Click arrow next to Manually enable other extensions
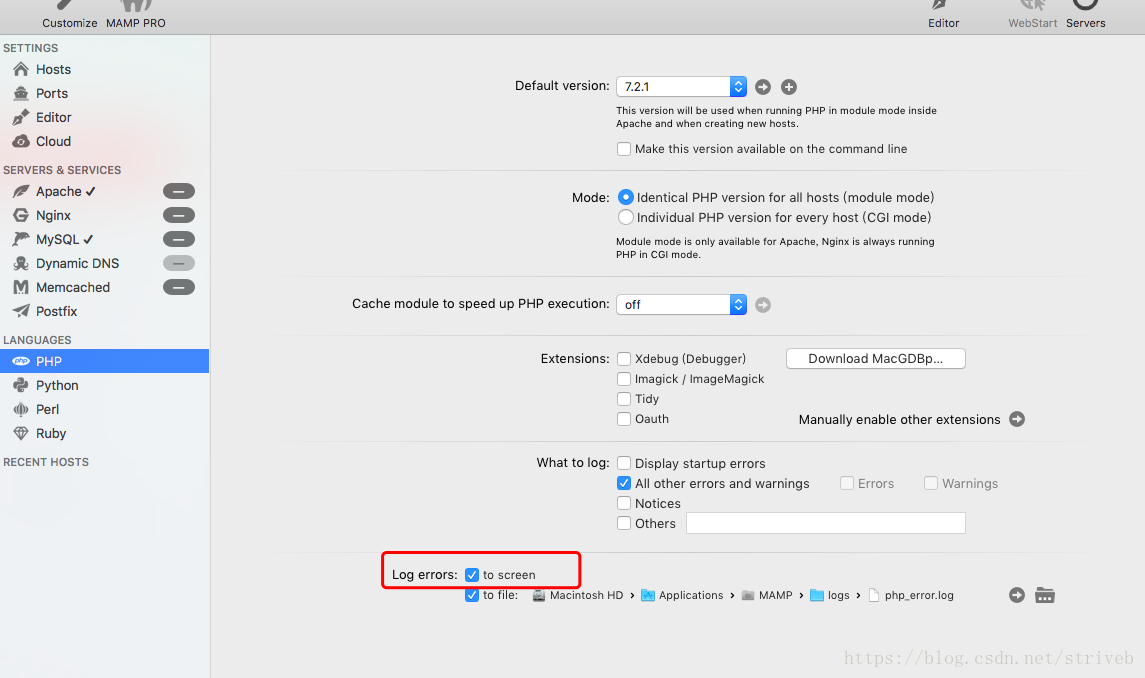This screenshot has height=678, width=1145. point(1017,419)
